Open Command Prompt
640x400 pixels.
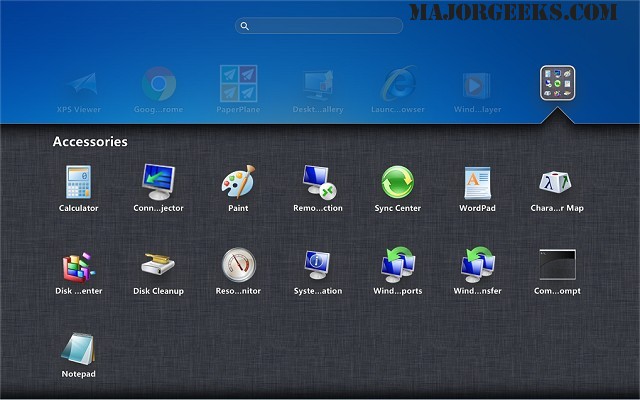coord(557,264)
